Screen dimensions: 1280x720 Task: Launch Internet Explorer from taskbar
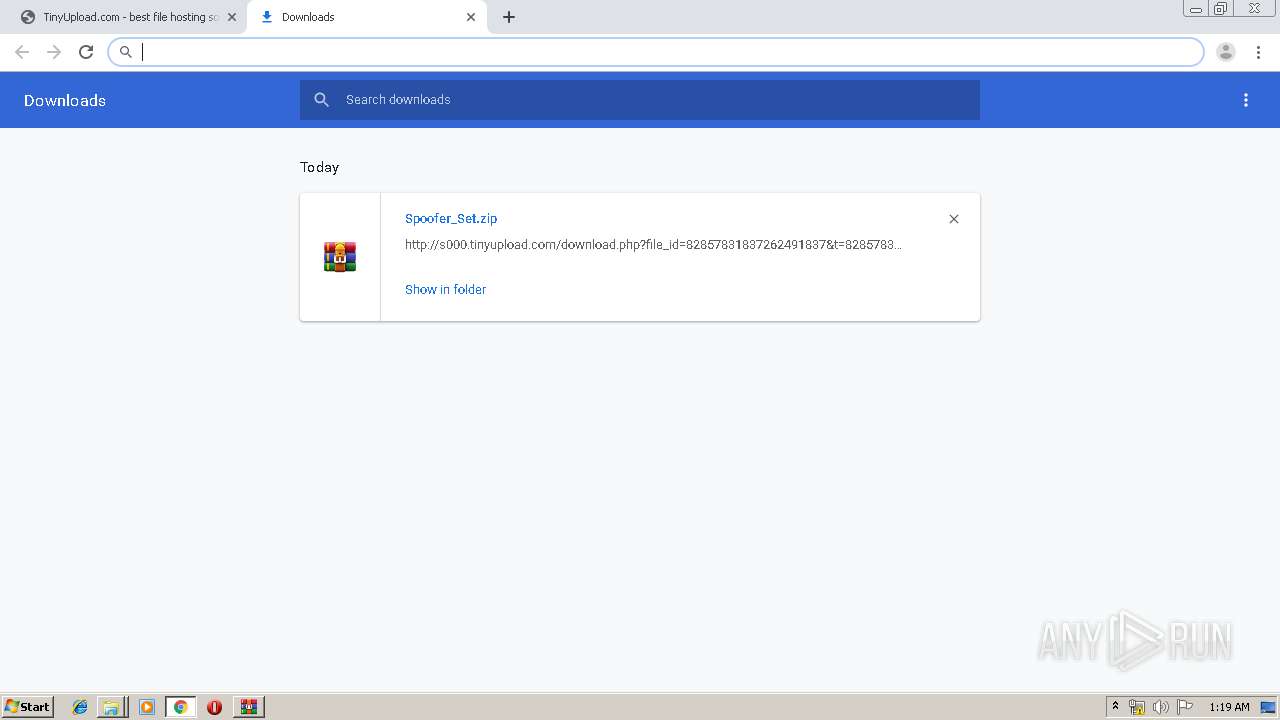[80, 707]
